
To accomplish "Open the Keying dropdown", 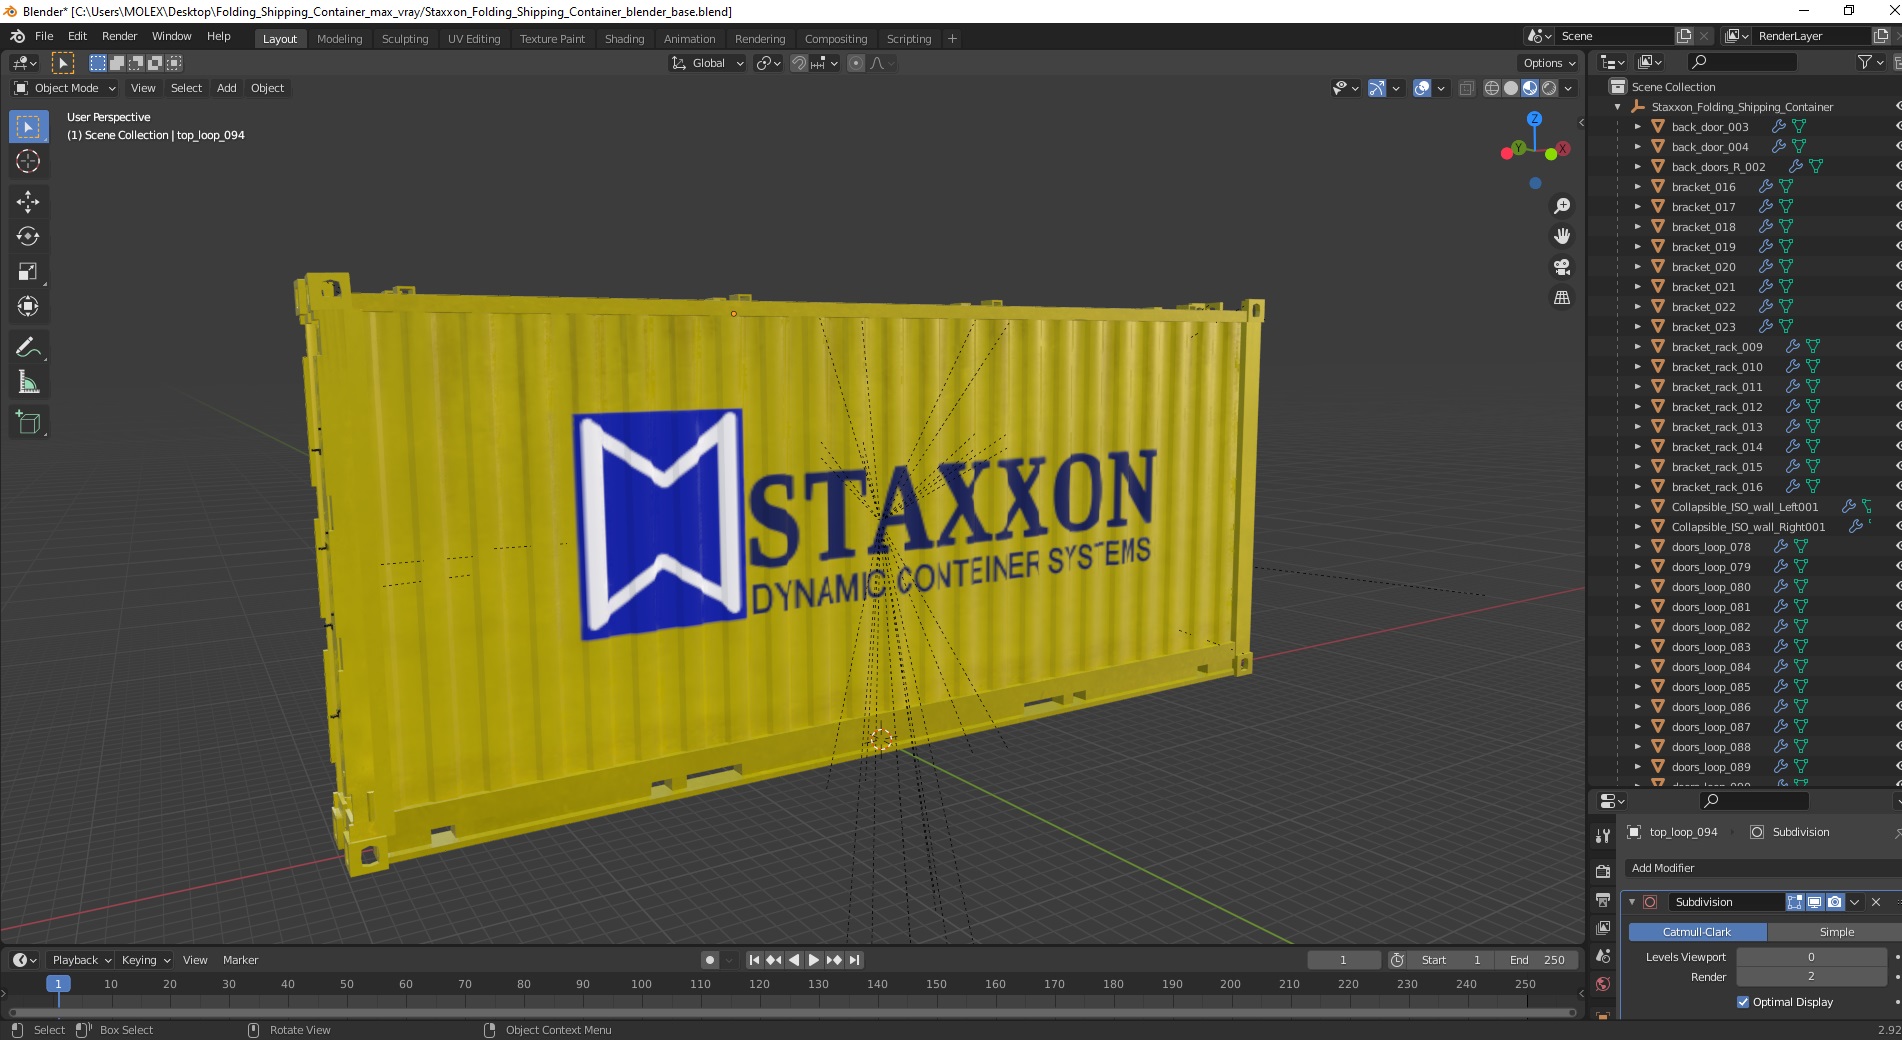I will (x=146, y=960).
